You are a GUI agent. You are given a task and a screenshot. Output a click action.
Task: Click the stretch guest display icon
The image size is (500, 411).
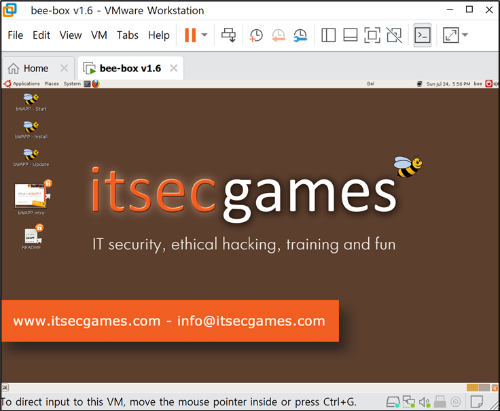451,35
